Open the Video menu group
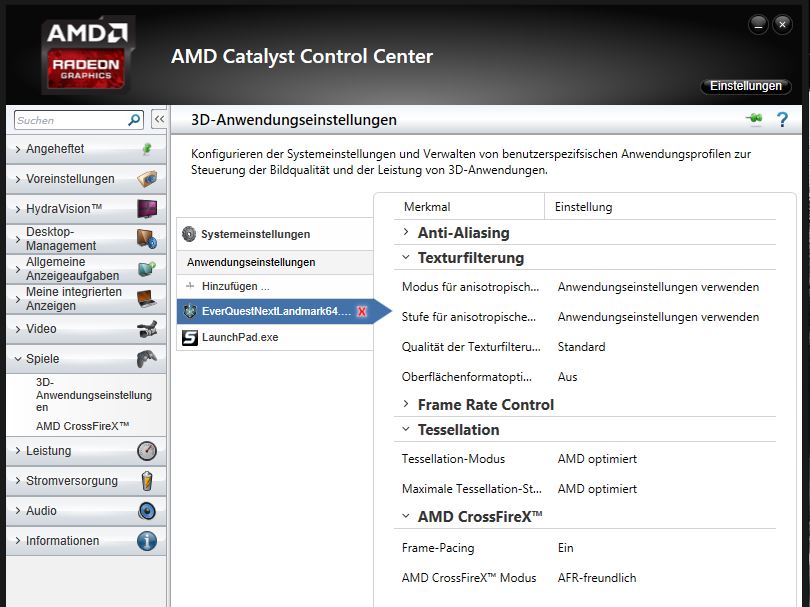This screenshot has width=810, height=607. [86, 329]
